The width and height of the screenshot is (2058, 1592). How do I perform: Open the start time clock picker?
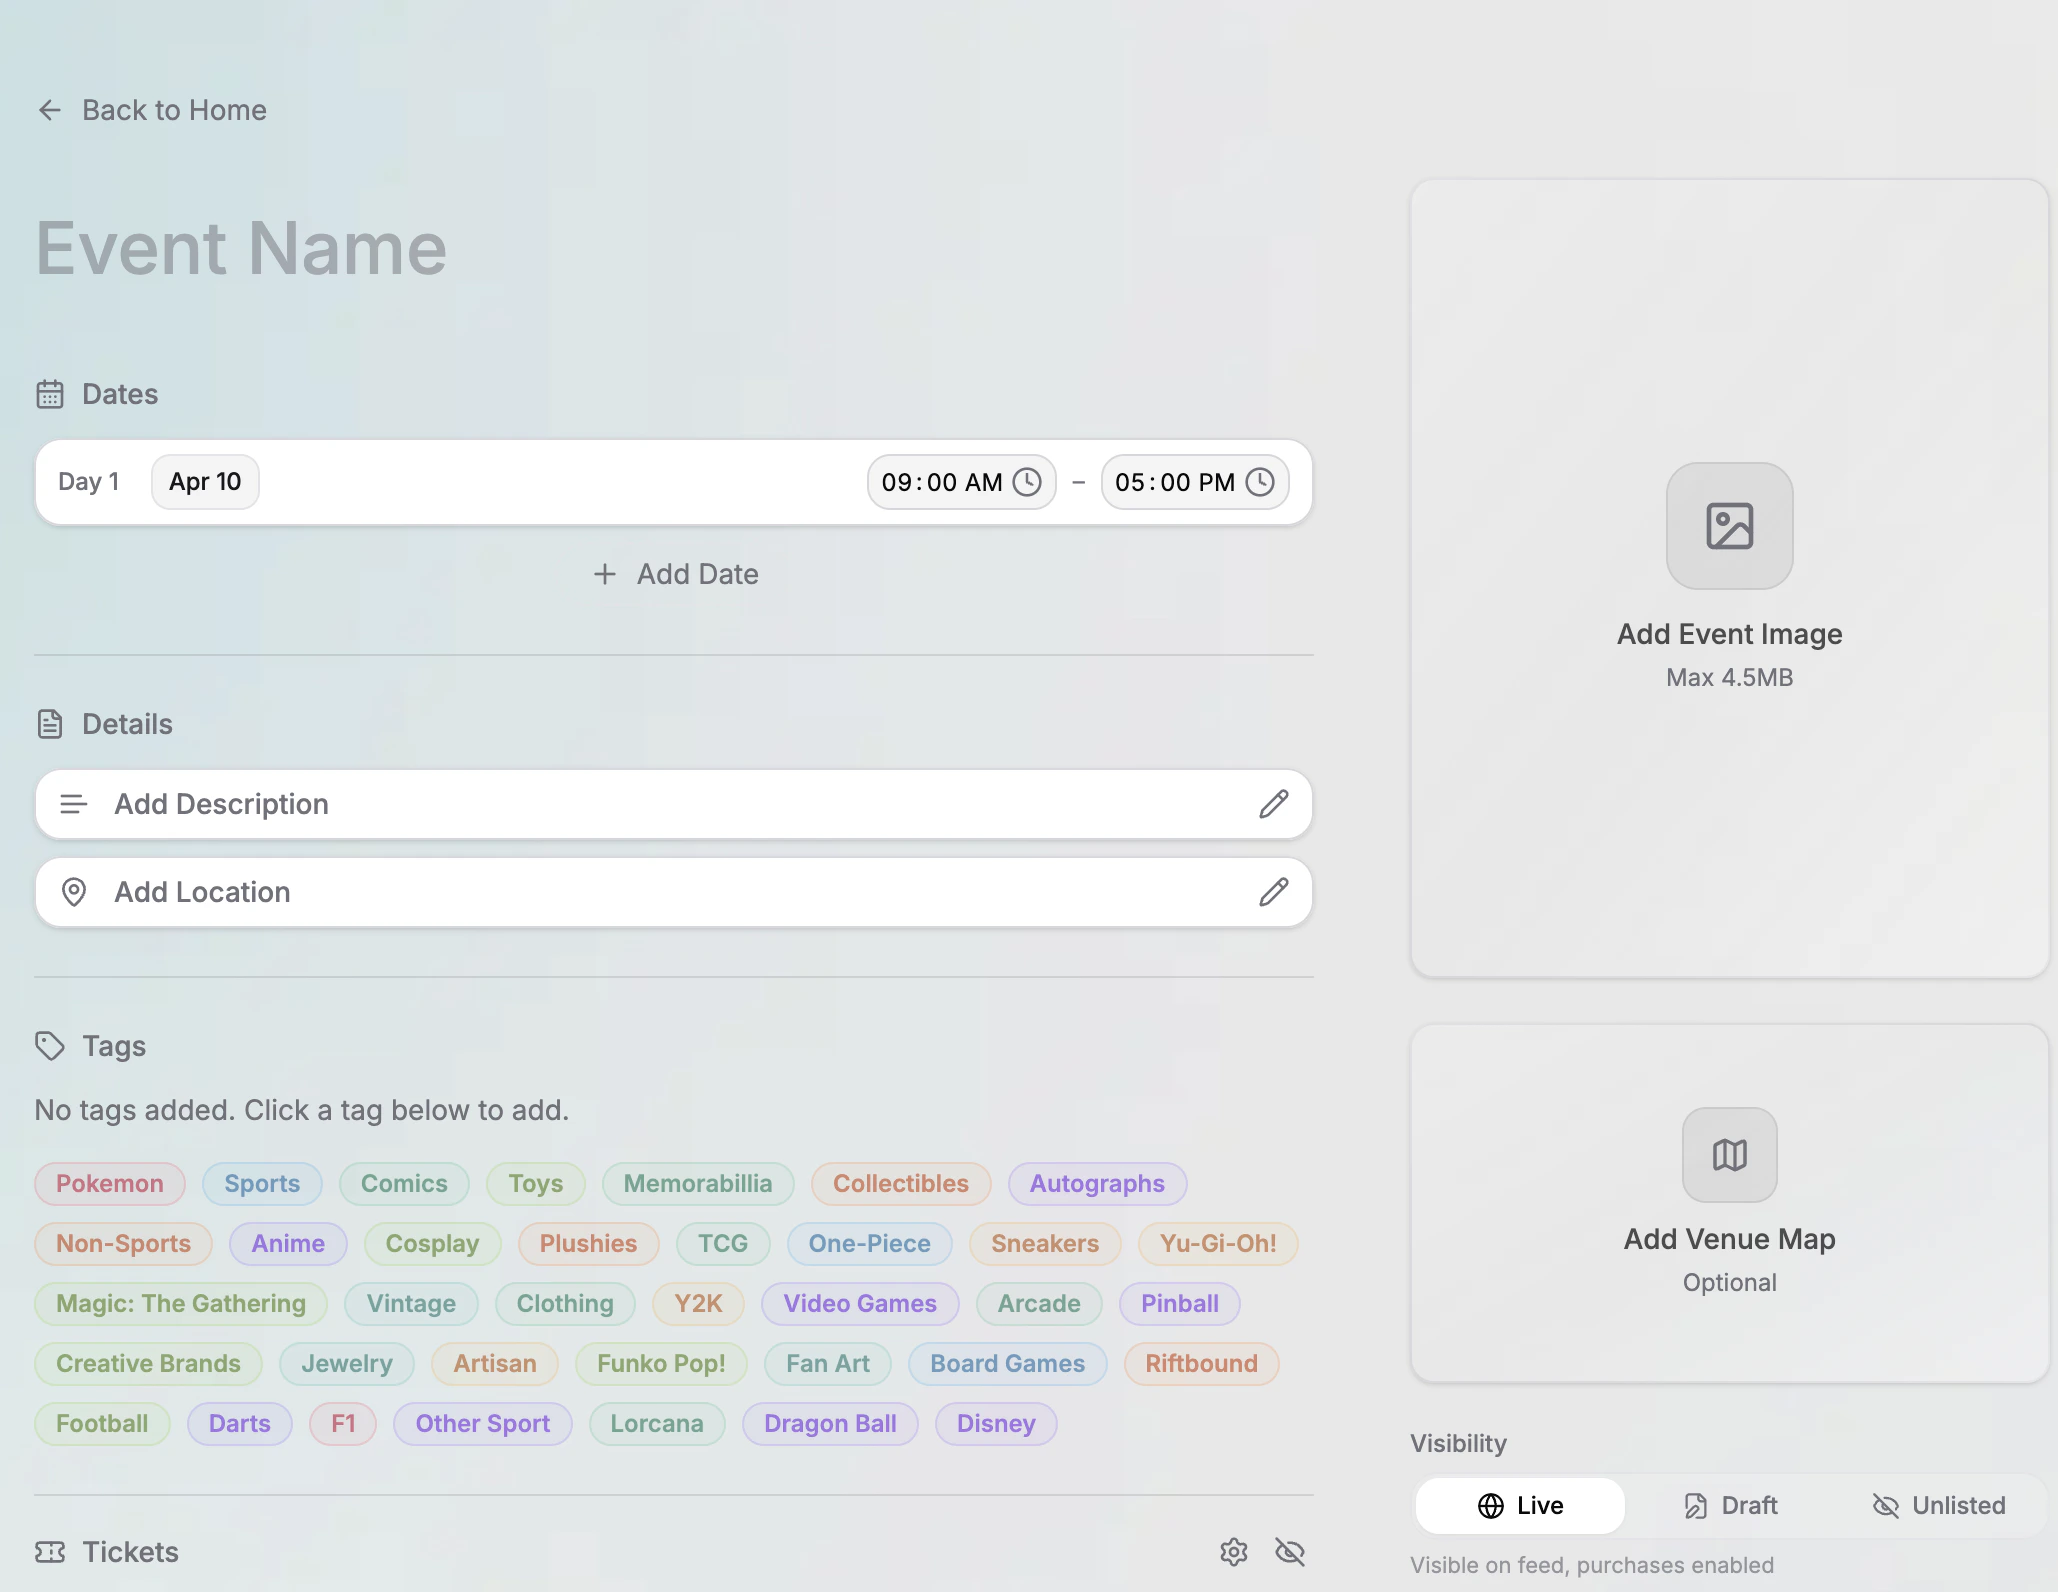tap(1027, 482)
